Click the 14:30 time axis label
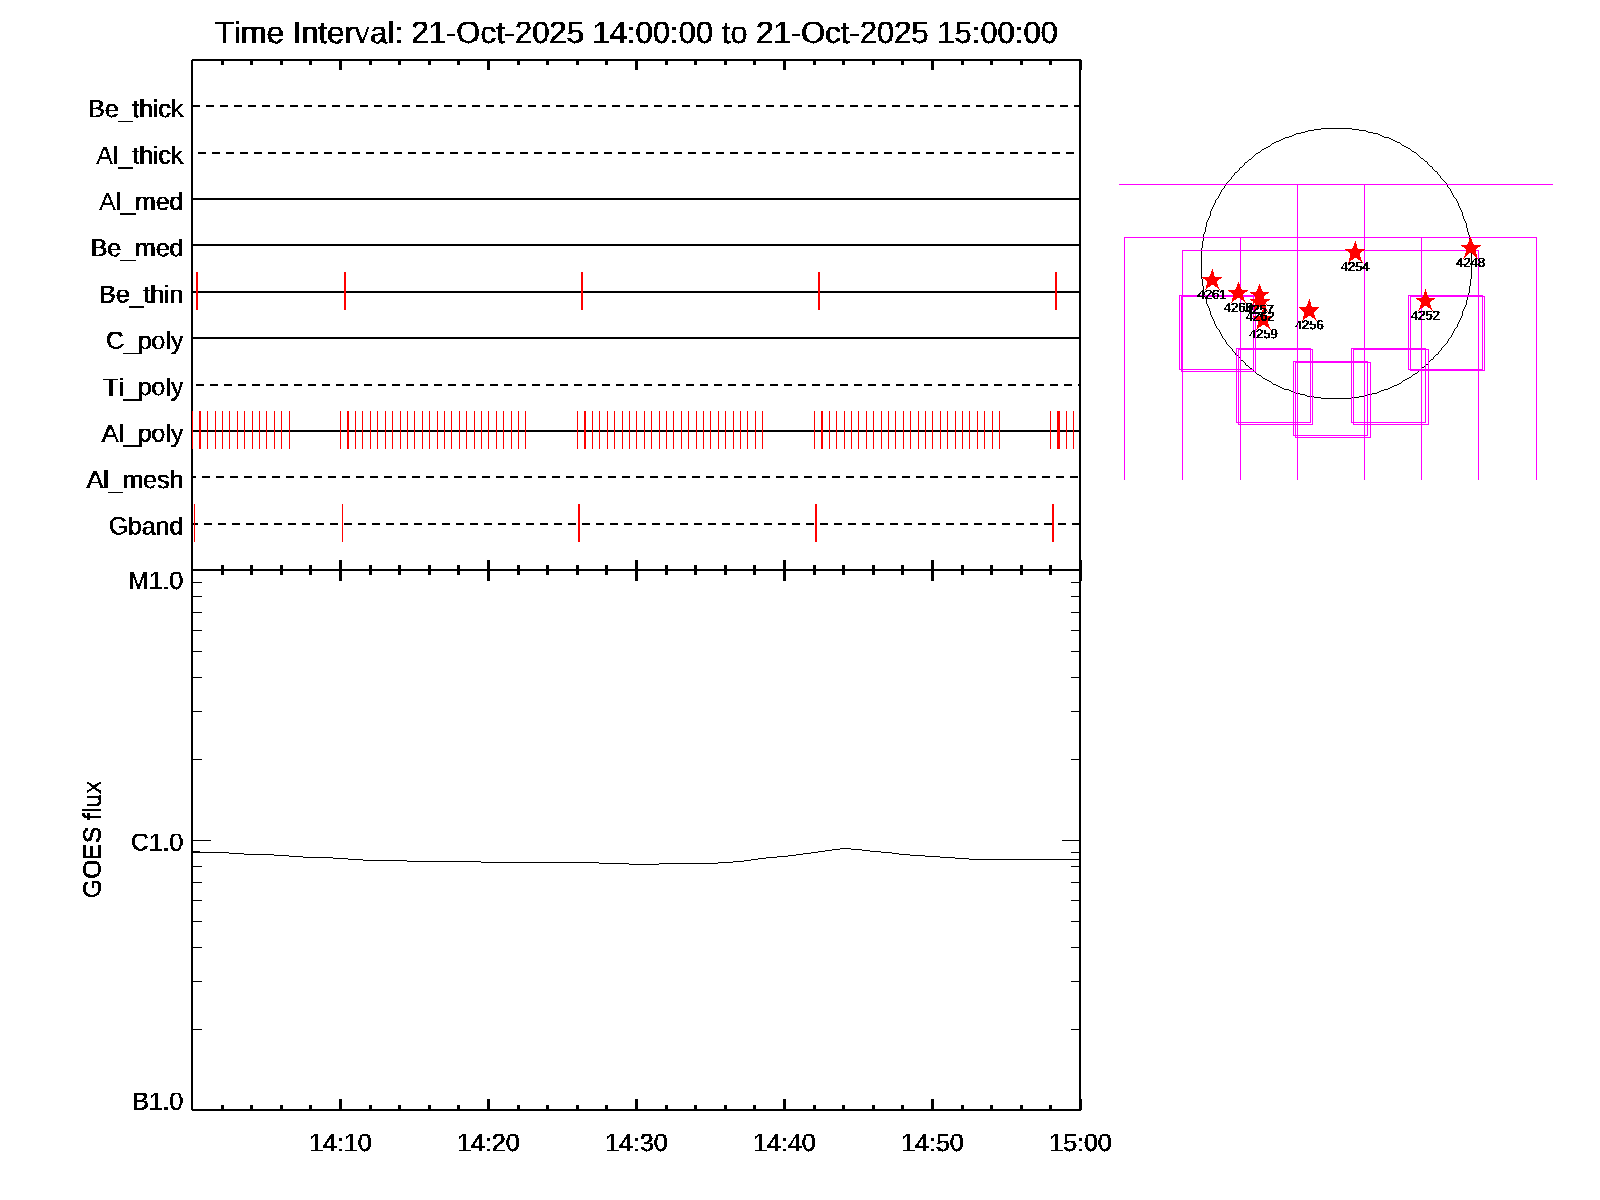The image size is (1600, 1200). [636, 1143]
